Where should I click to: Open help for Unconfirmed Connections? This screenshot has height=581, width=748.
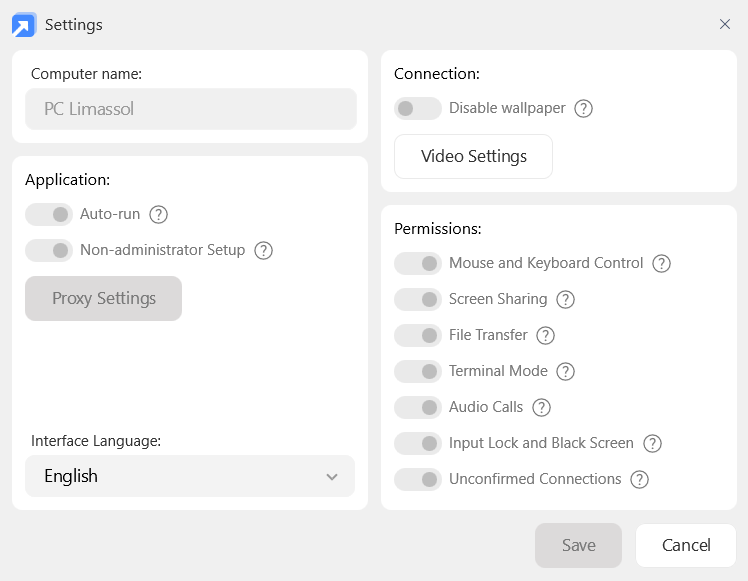(x=639, y=479)
